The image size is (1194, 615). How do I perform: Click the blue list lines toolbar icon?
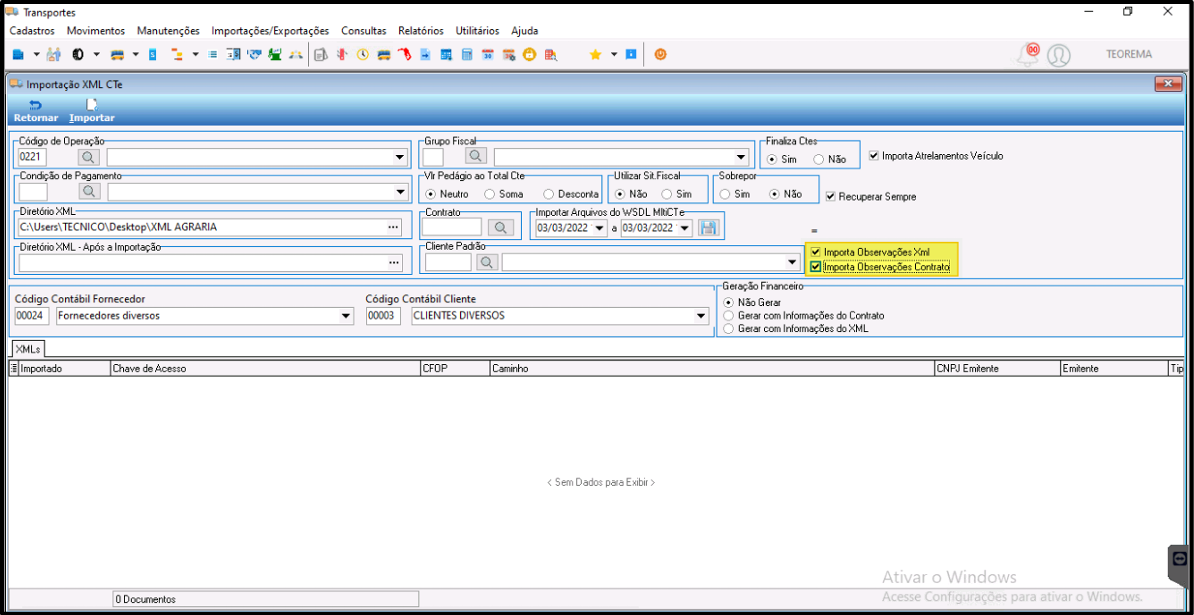213,55
